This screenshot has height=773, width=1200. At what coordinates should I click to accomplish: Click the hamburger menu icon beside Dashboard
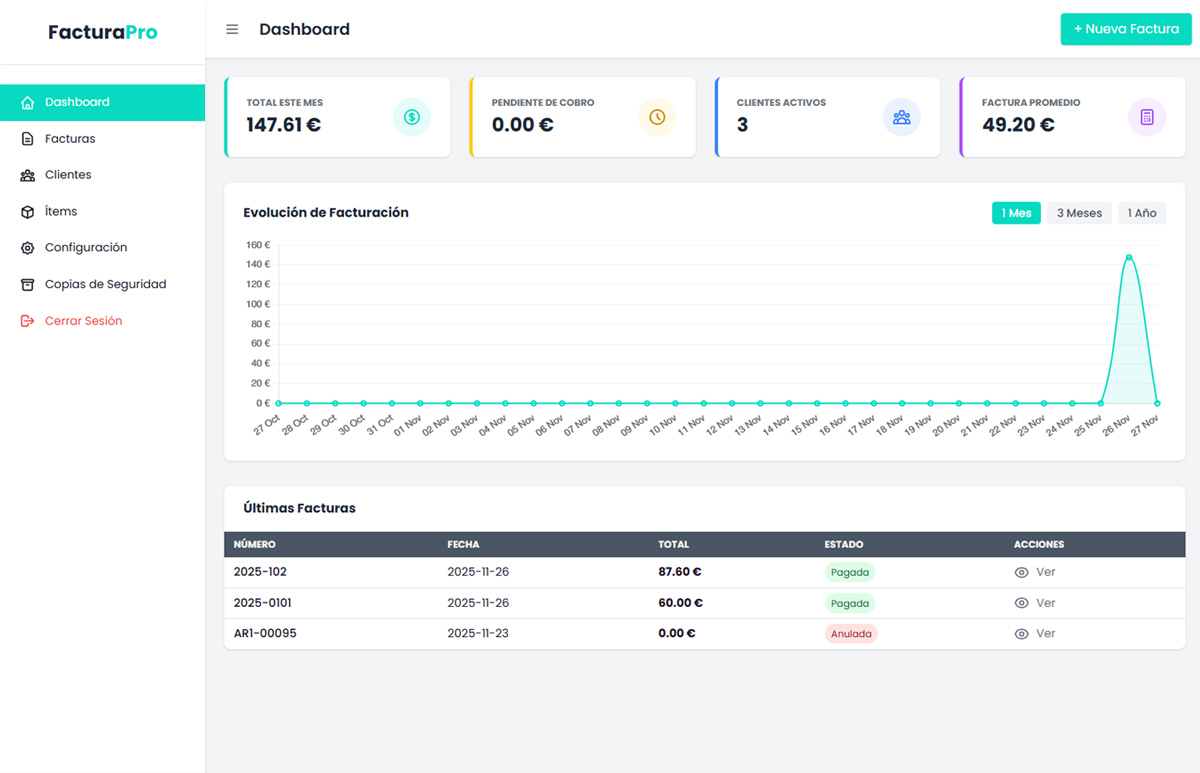(232, 30)
